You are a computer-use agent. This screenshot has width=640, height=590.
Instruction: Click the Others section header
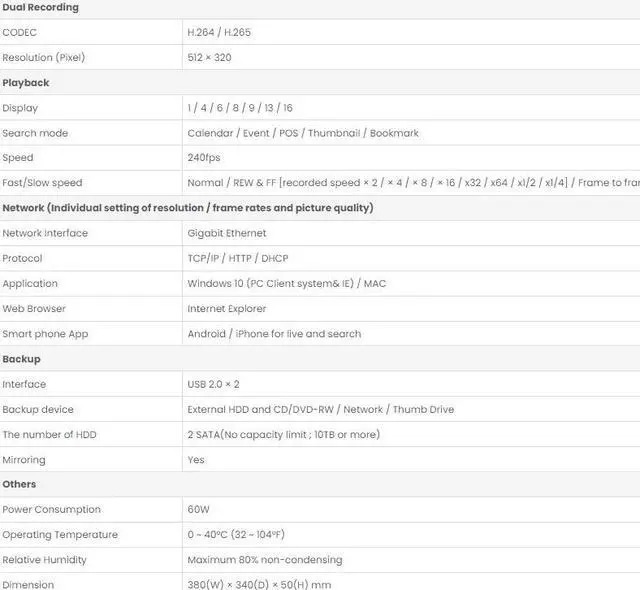click(x=19, y=484)
